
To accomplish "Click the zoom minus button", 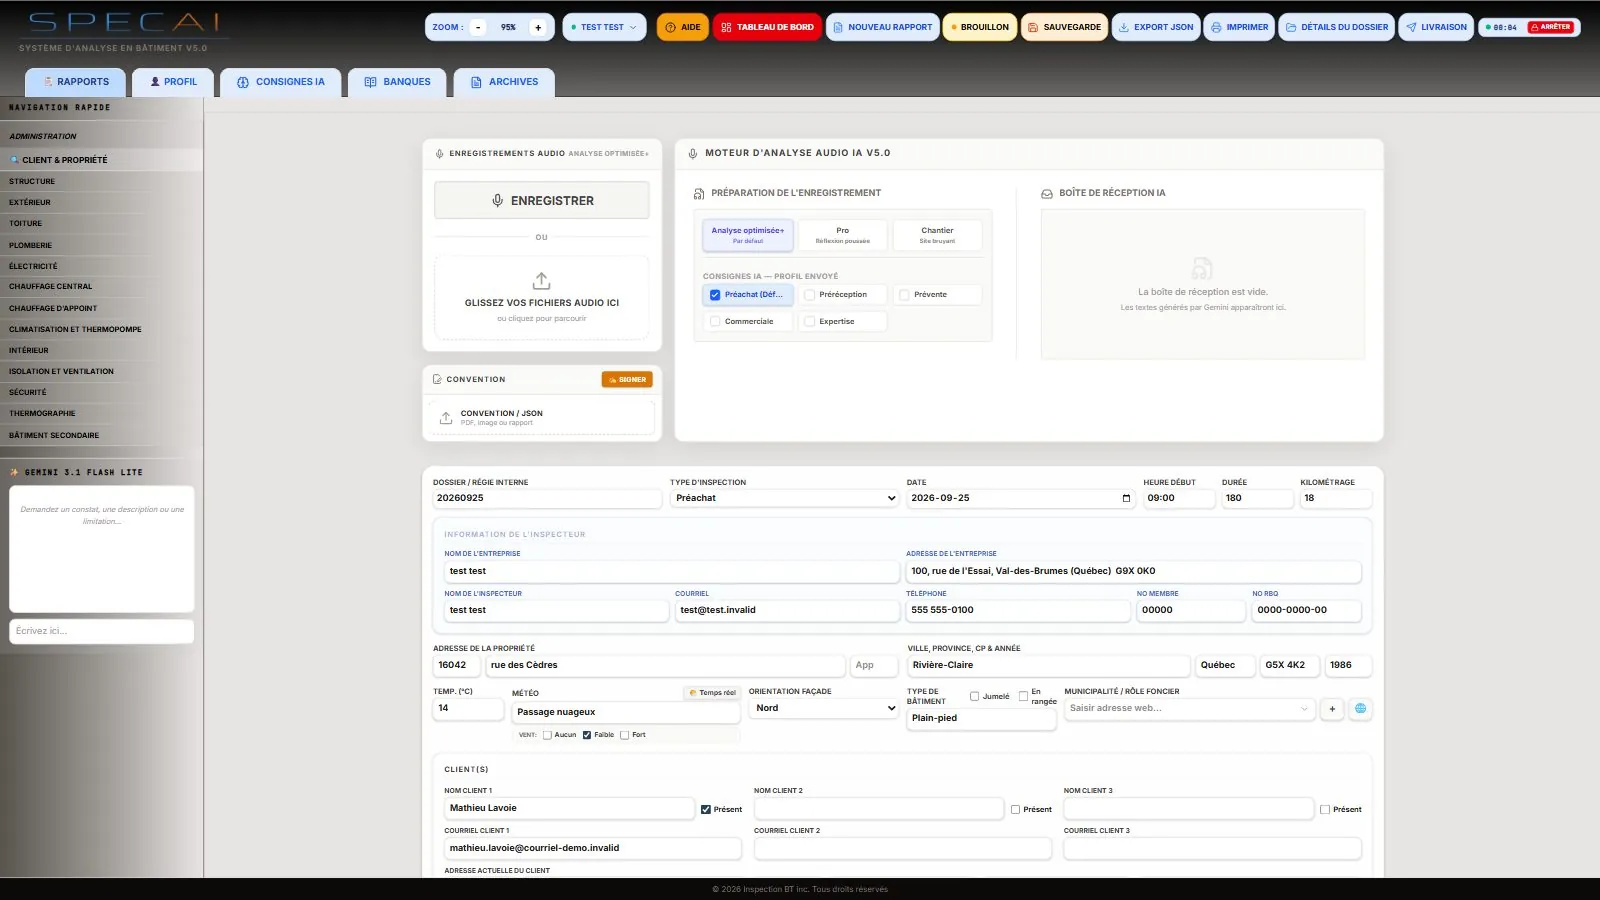I will pos(478,27).
